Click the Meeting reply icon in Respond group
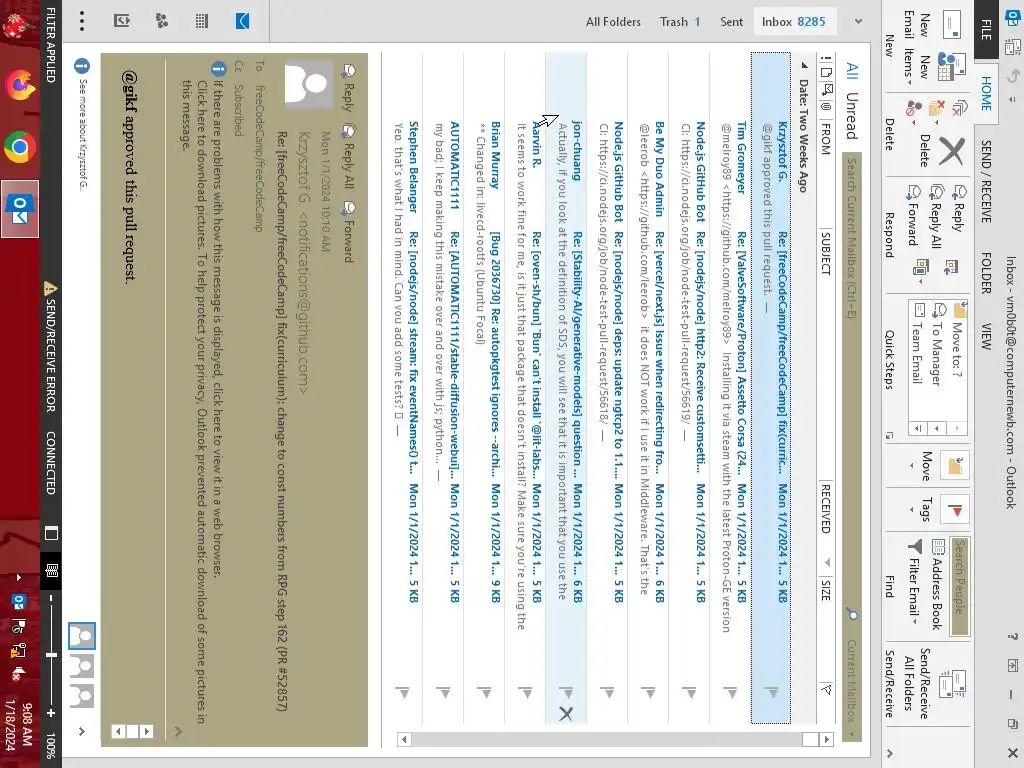This screenshot has width=1024, height=768. [x=951, y=266]
